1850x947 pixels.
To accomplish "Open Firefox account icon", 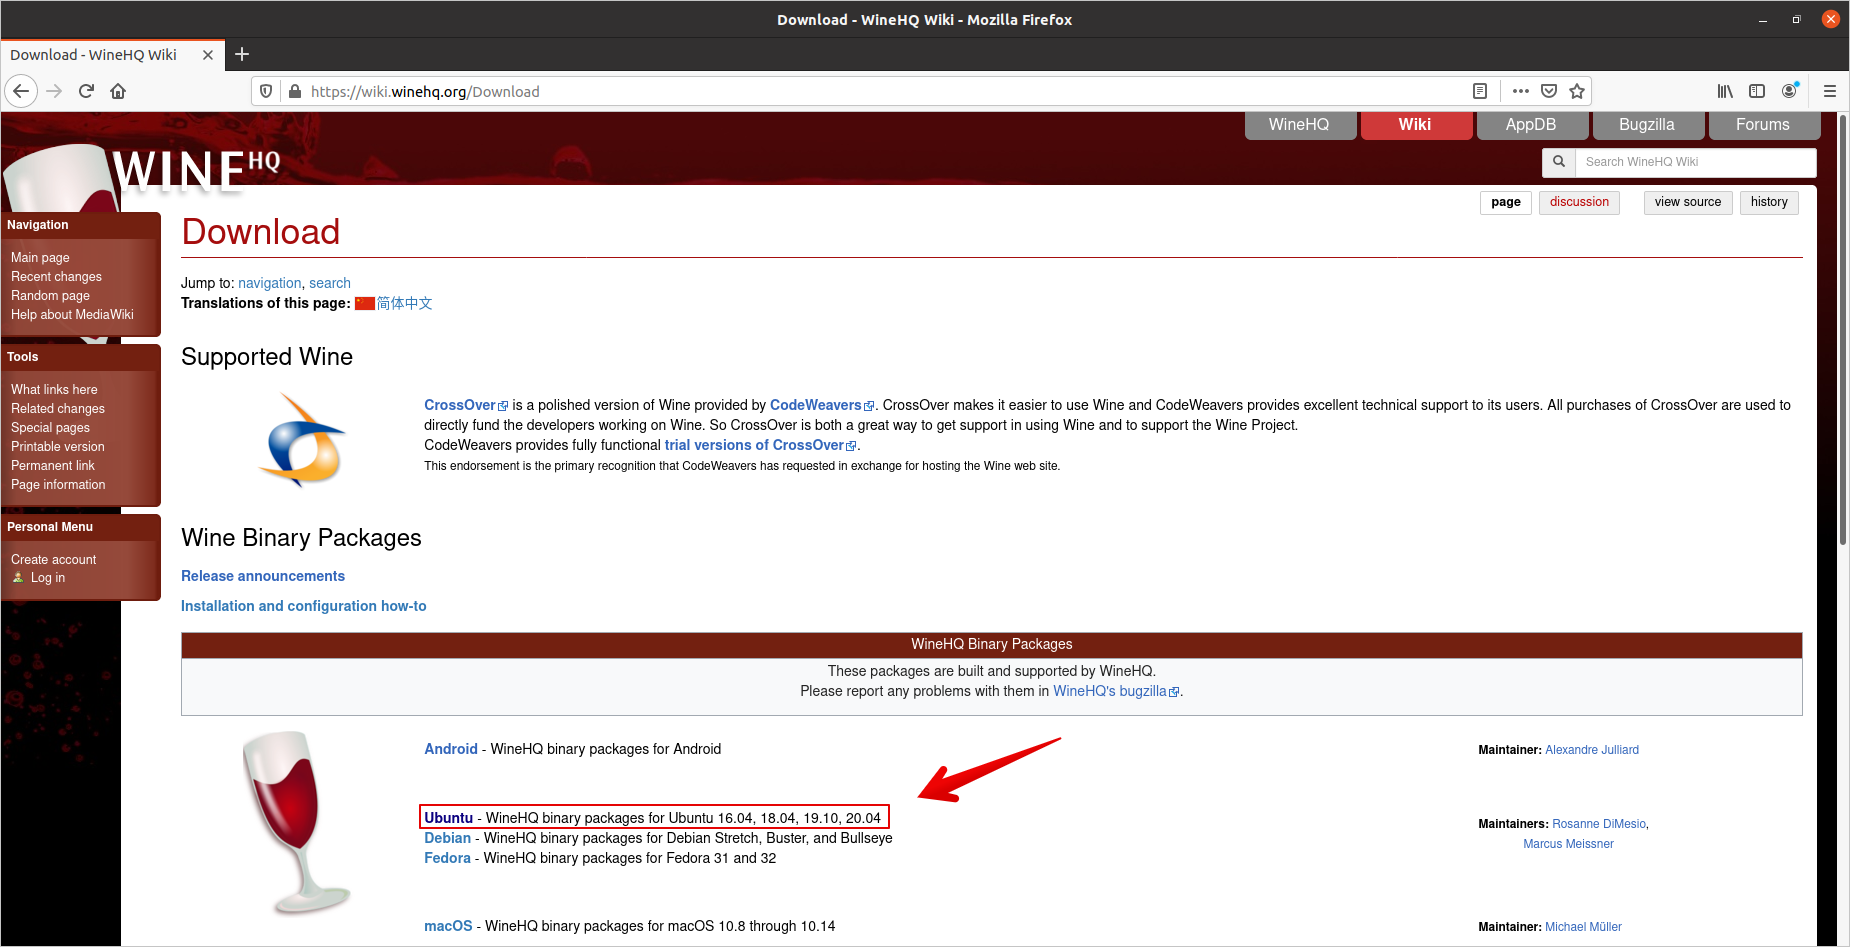I will pos(1790,91).
